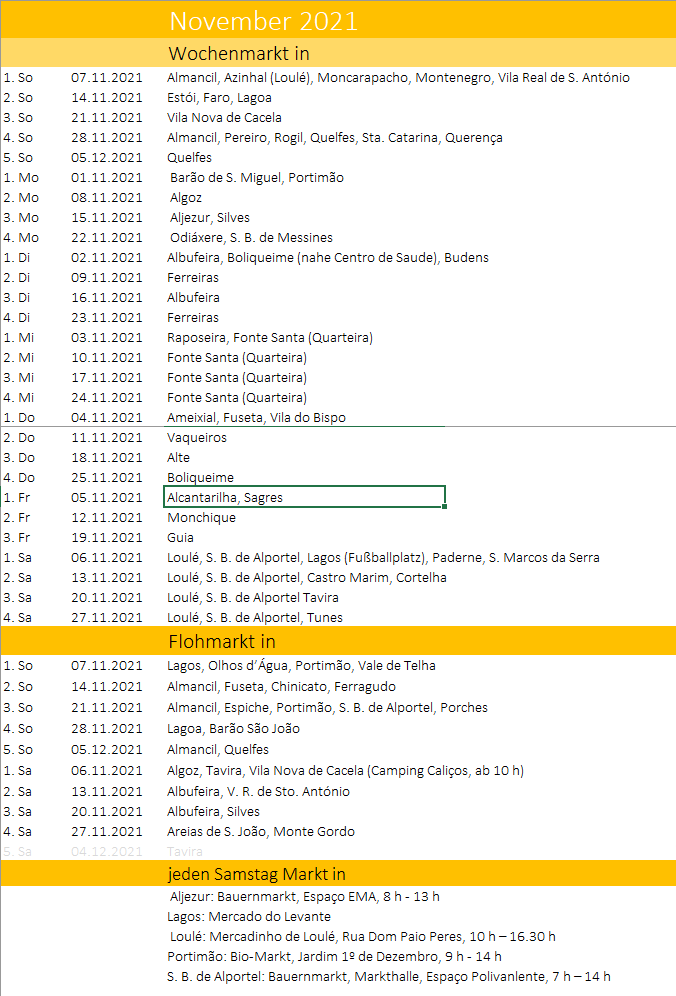Select the weekday label 4. Do
The image size is (676, 996).
coord(20,477)
